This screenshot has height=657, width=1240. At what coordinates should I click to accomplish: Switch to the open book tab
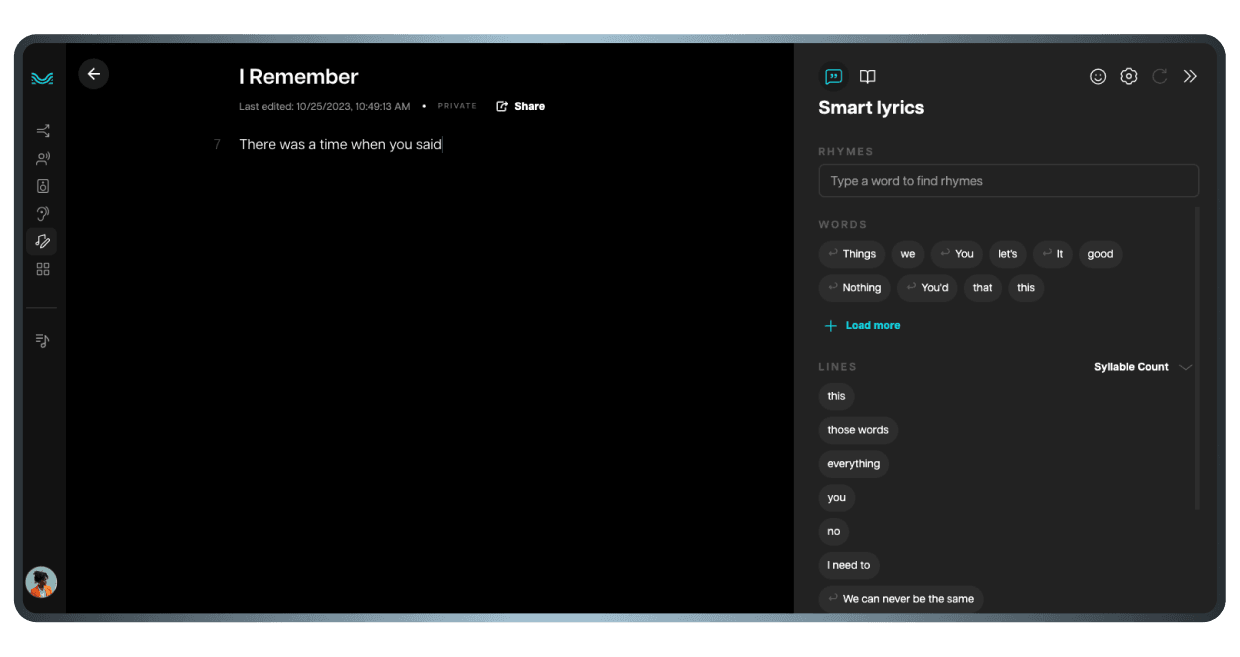(x=868, y=77)
